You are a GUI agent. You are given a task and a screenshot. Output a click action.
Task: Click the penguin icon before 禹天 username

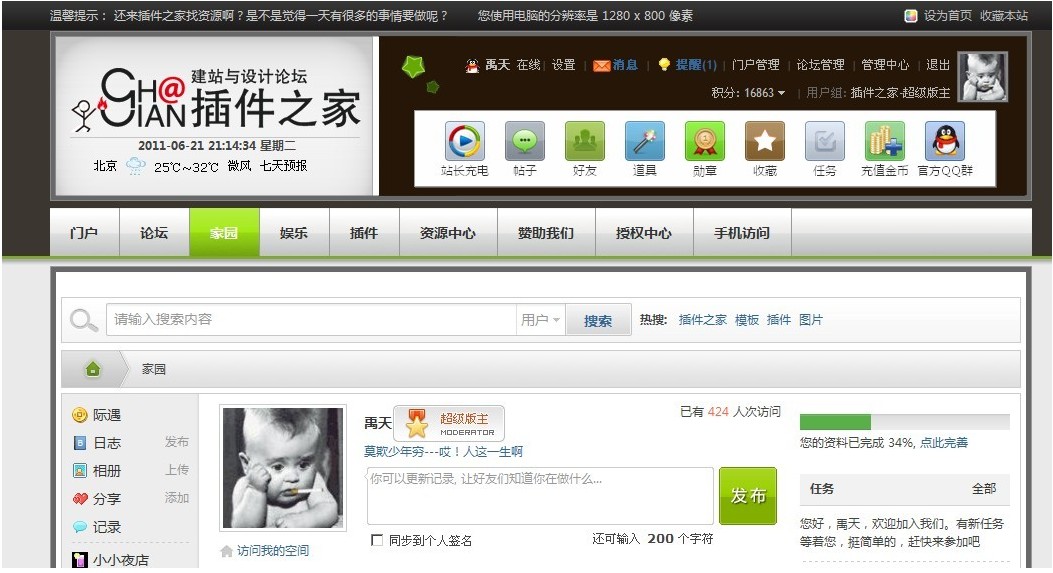coord(472,65)
